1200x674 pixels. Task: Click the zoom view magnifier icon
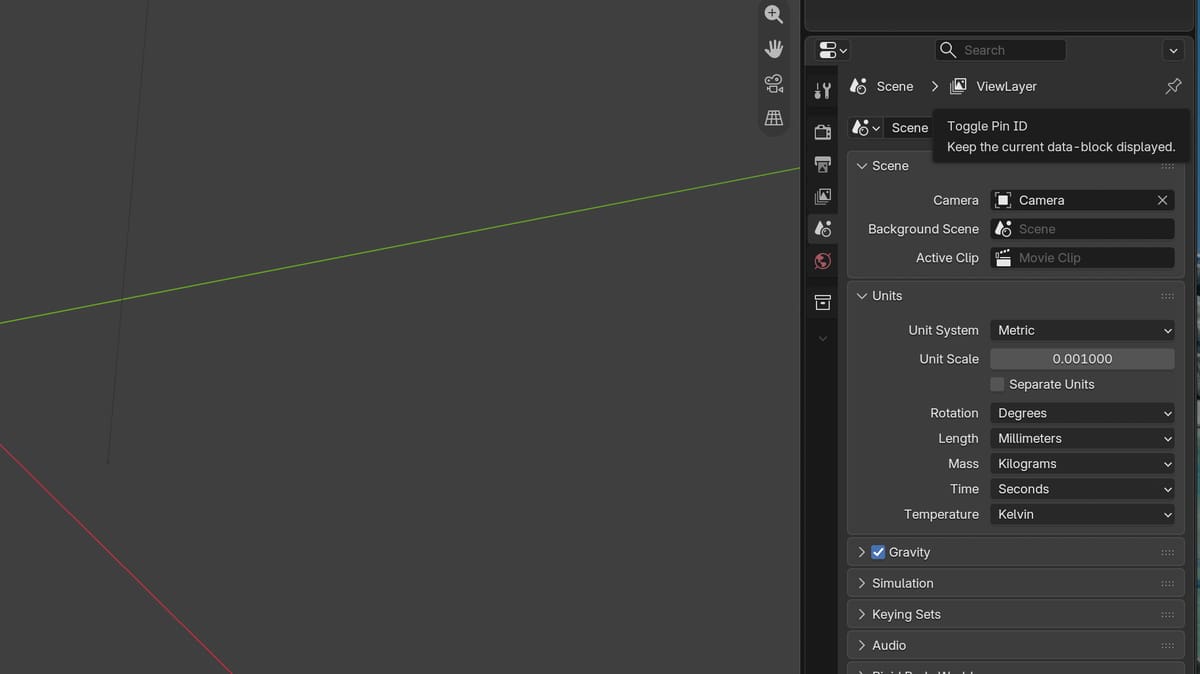[x=773, y=14]
